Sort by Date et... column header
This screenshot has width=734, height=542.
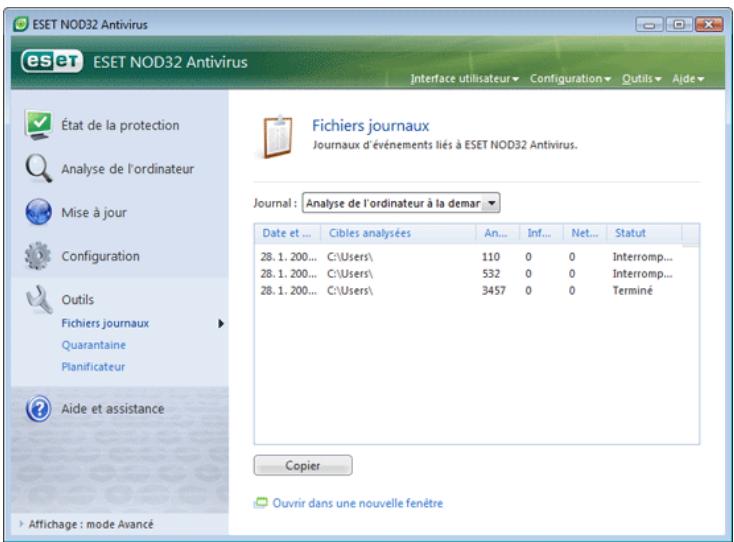coord(287,233)
